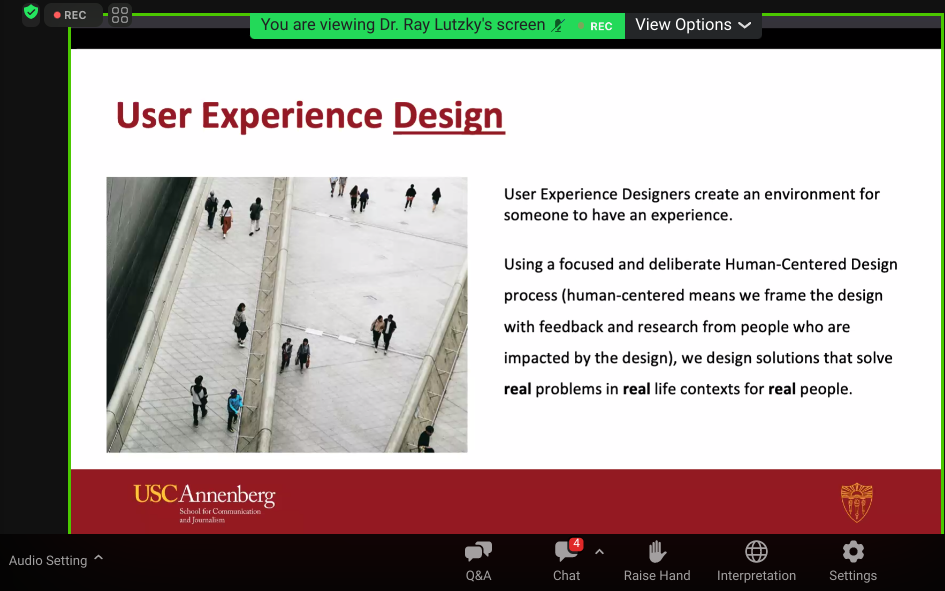Expand the caret next to Chat
Image resolution: width=945 pixels, height=591 pixels.
[x=599, y=551]
